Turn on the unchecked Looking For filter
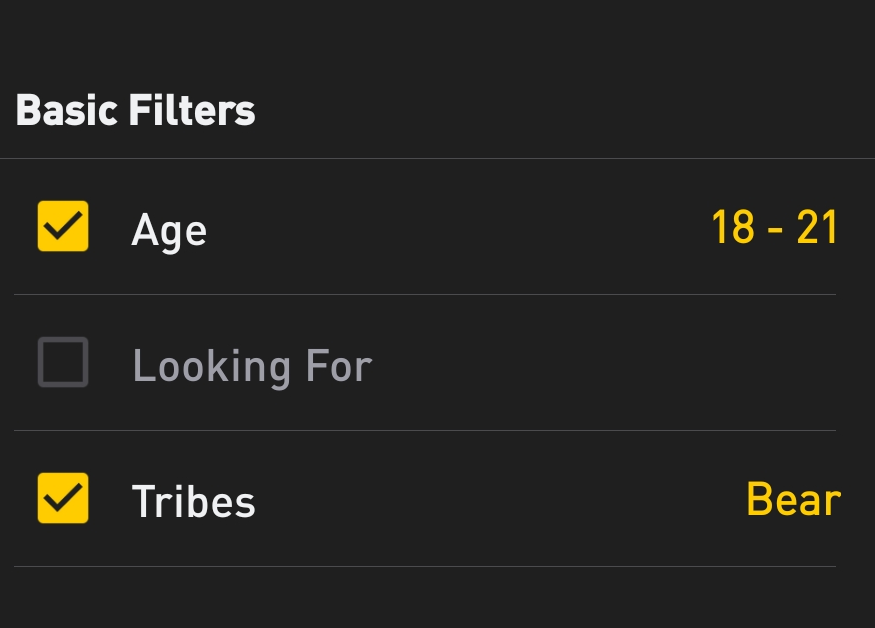 (x=63, y=362)
